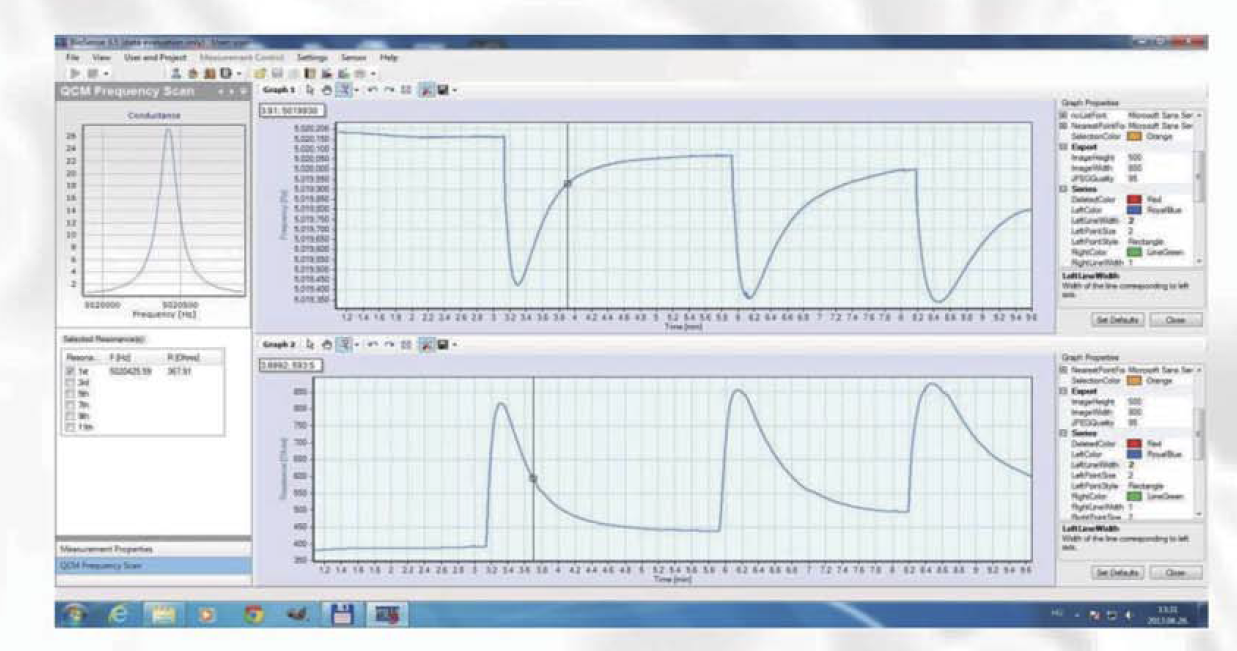The image size is (1237, 651).
Task: Collapse the Series group in upper Graph Properties
Action: point(1064,189)
